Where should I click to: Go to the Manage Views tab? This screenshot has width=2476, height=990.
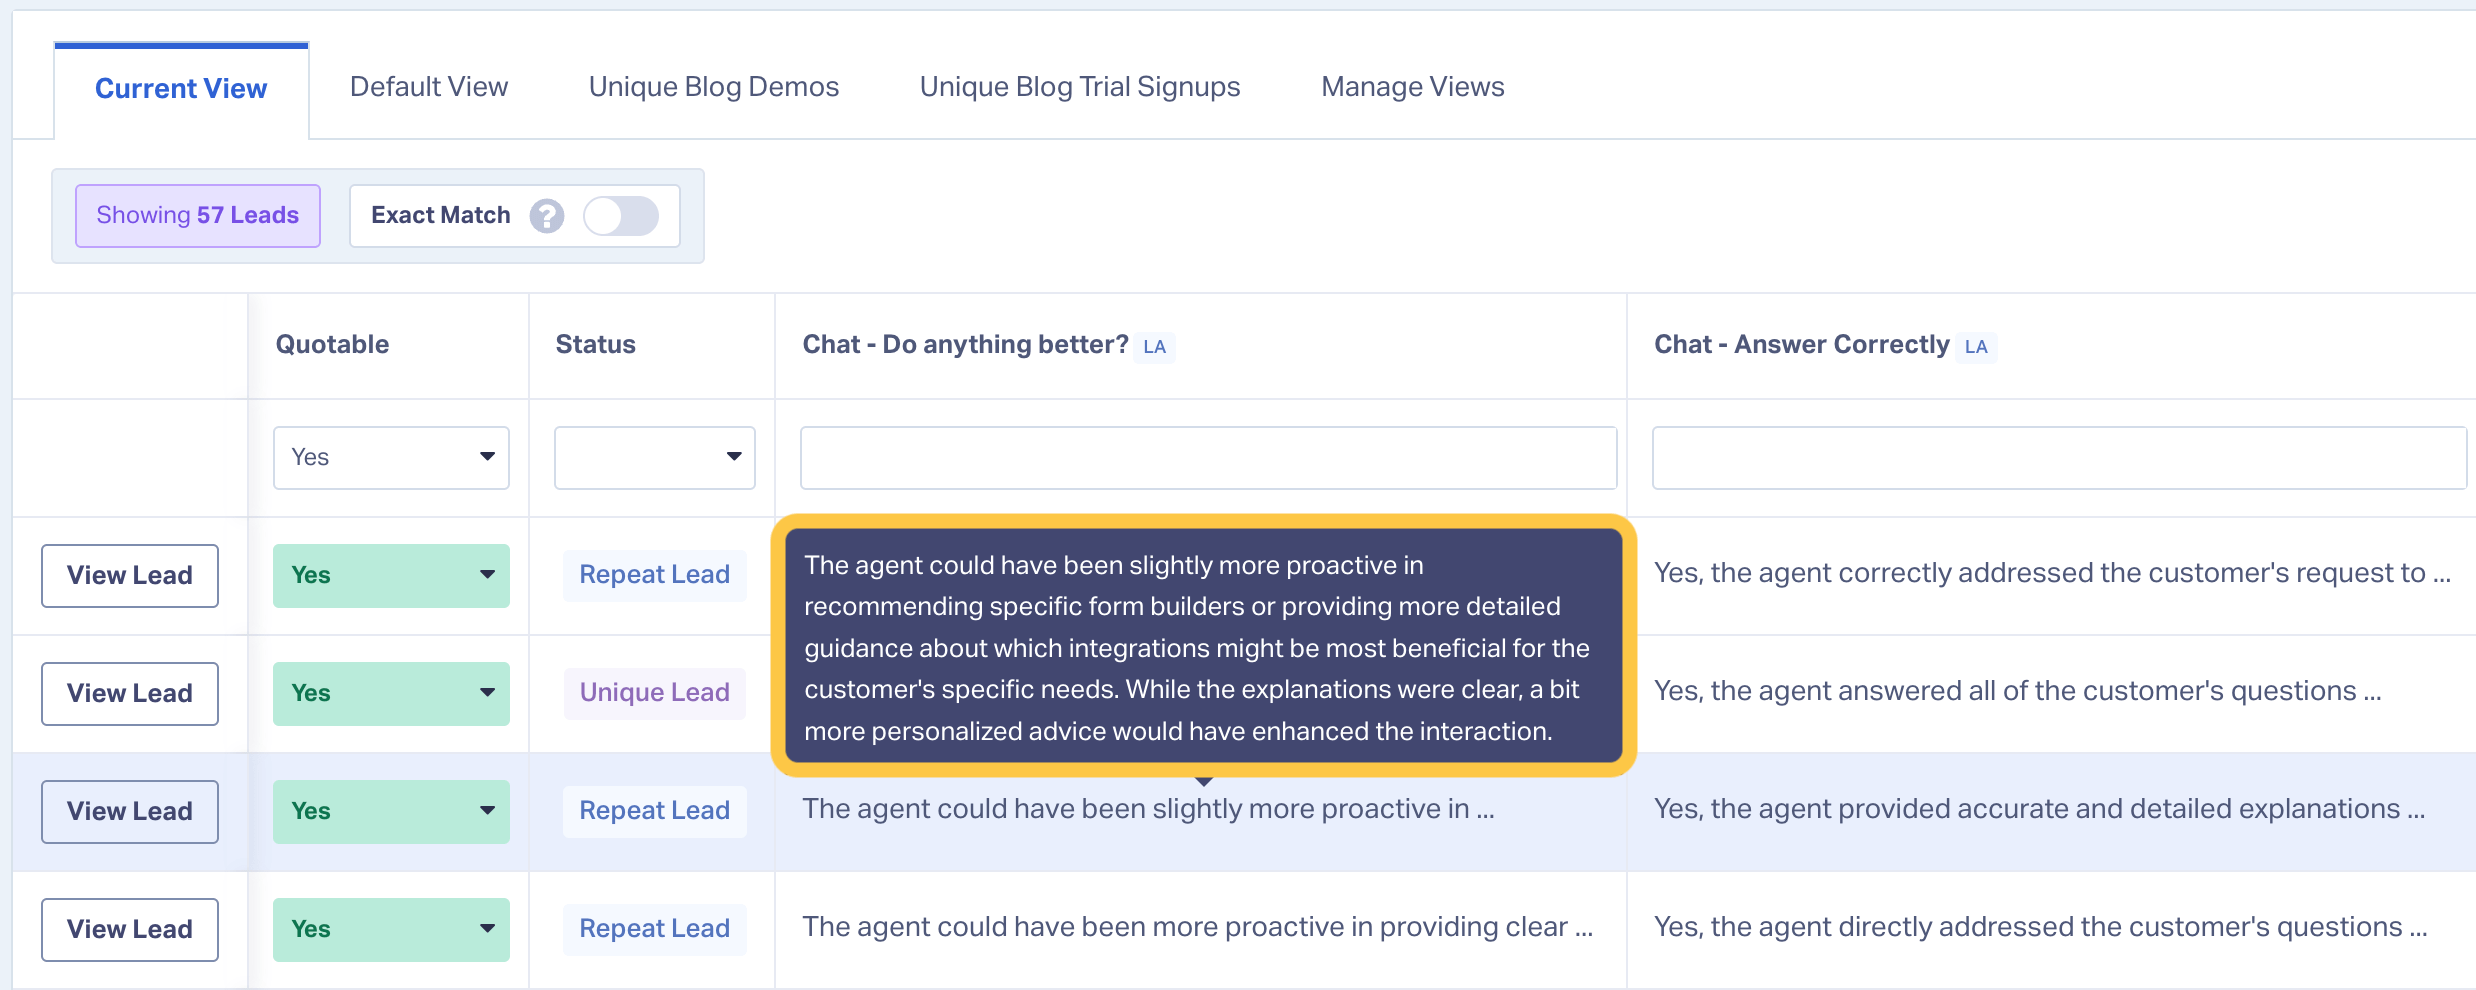(x=1412, y=87)
